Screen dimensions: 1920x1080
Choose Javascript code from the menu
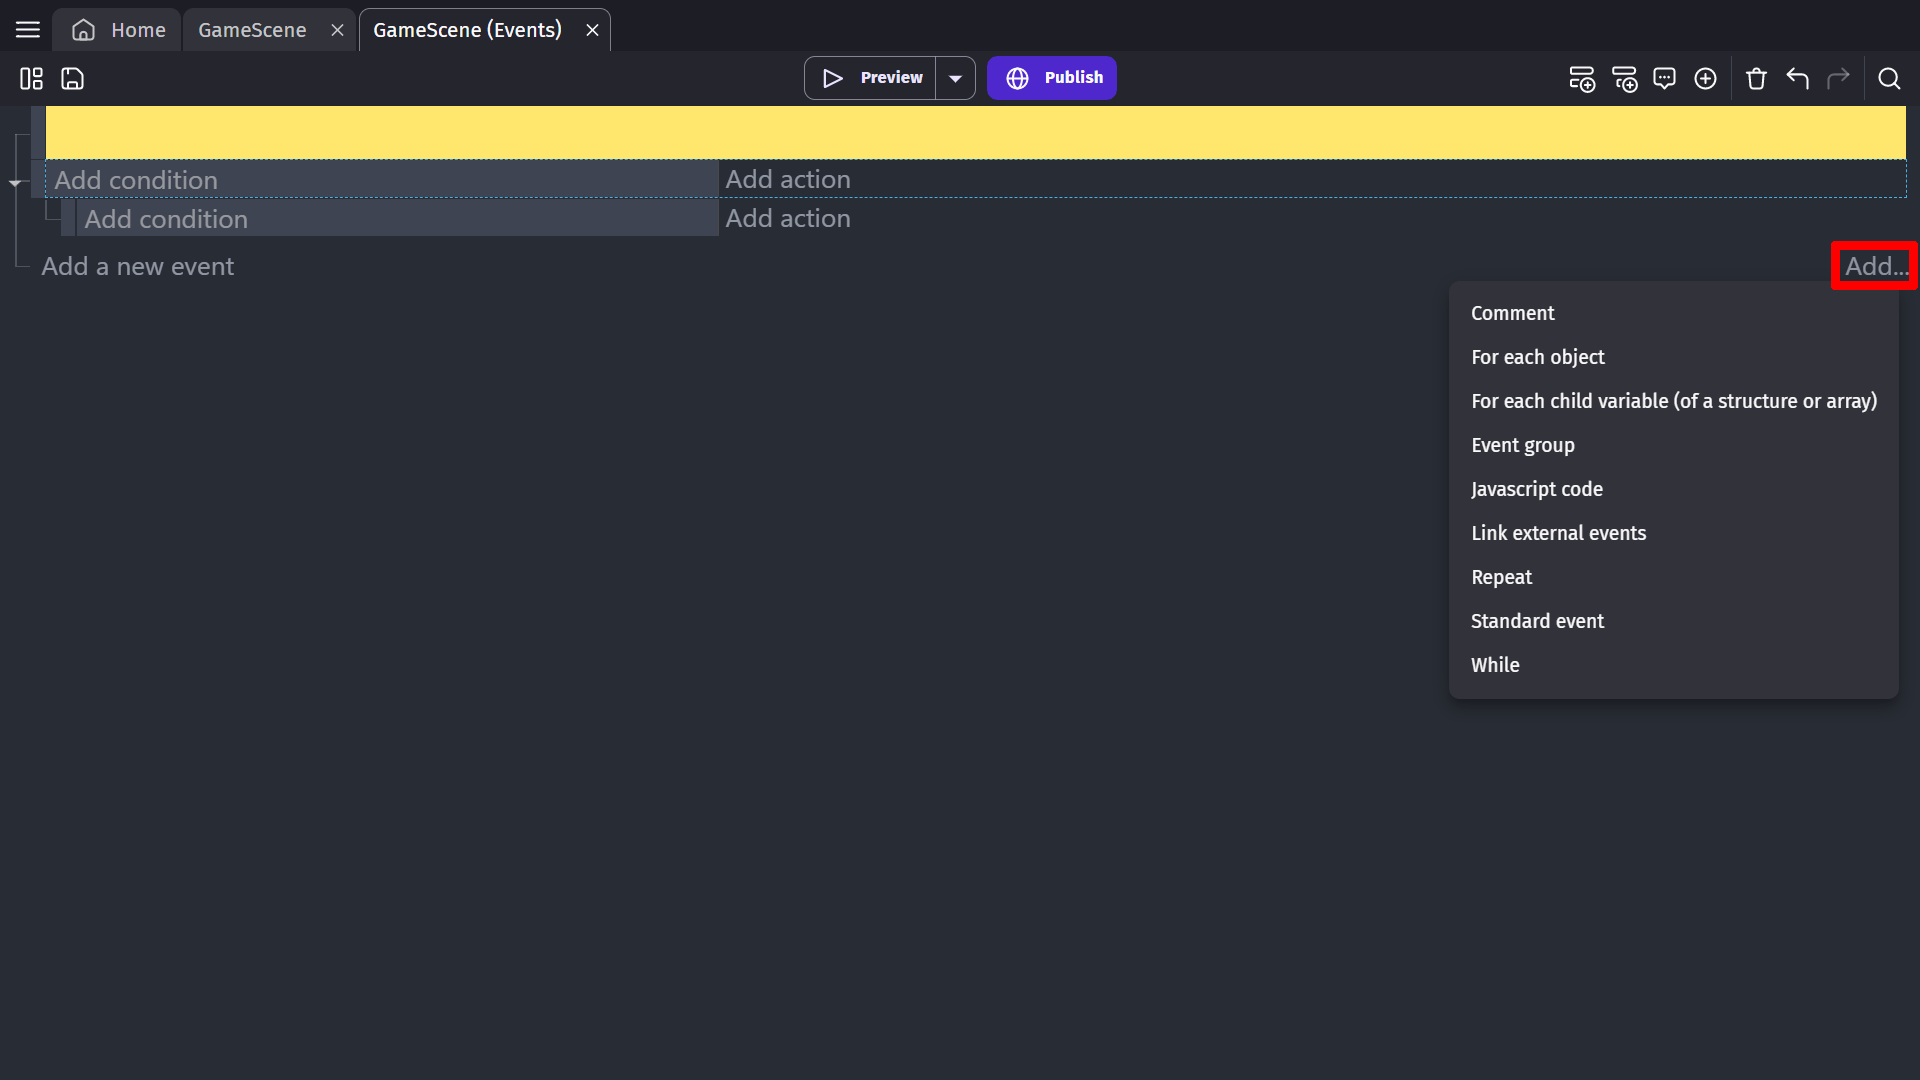coord(1536,489)
